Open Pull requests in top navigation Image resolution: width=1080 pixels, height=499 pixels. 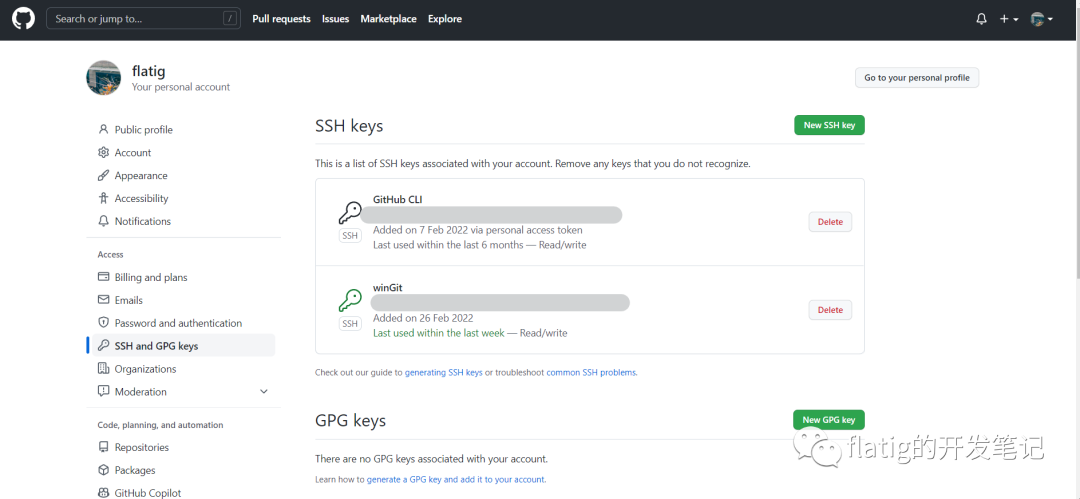pyautogui.click(x=281, y=19)
